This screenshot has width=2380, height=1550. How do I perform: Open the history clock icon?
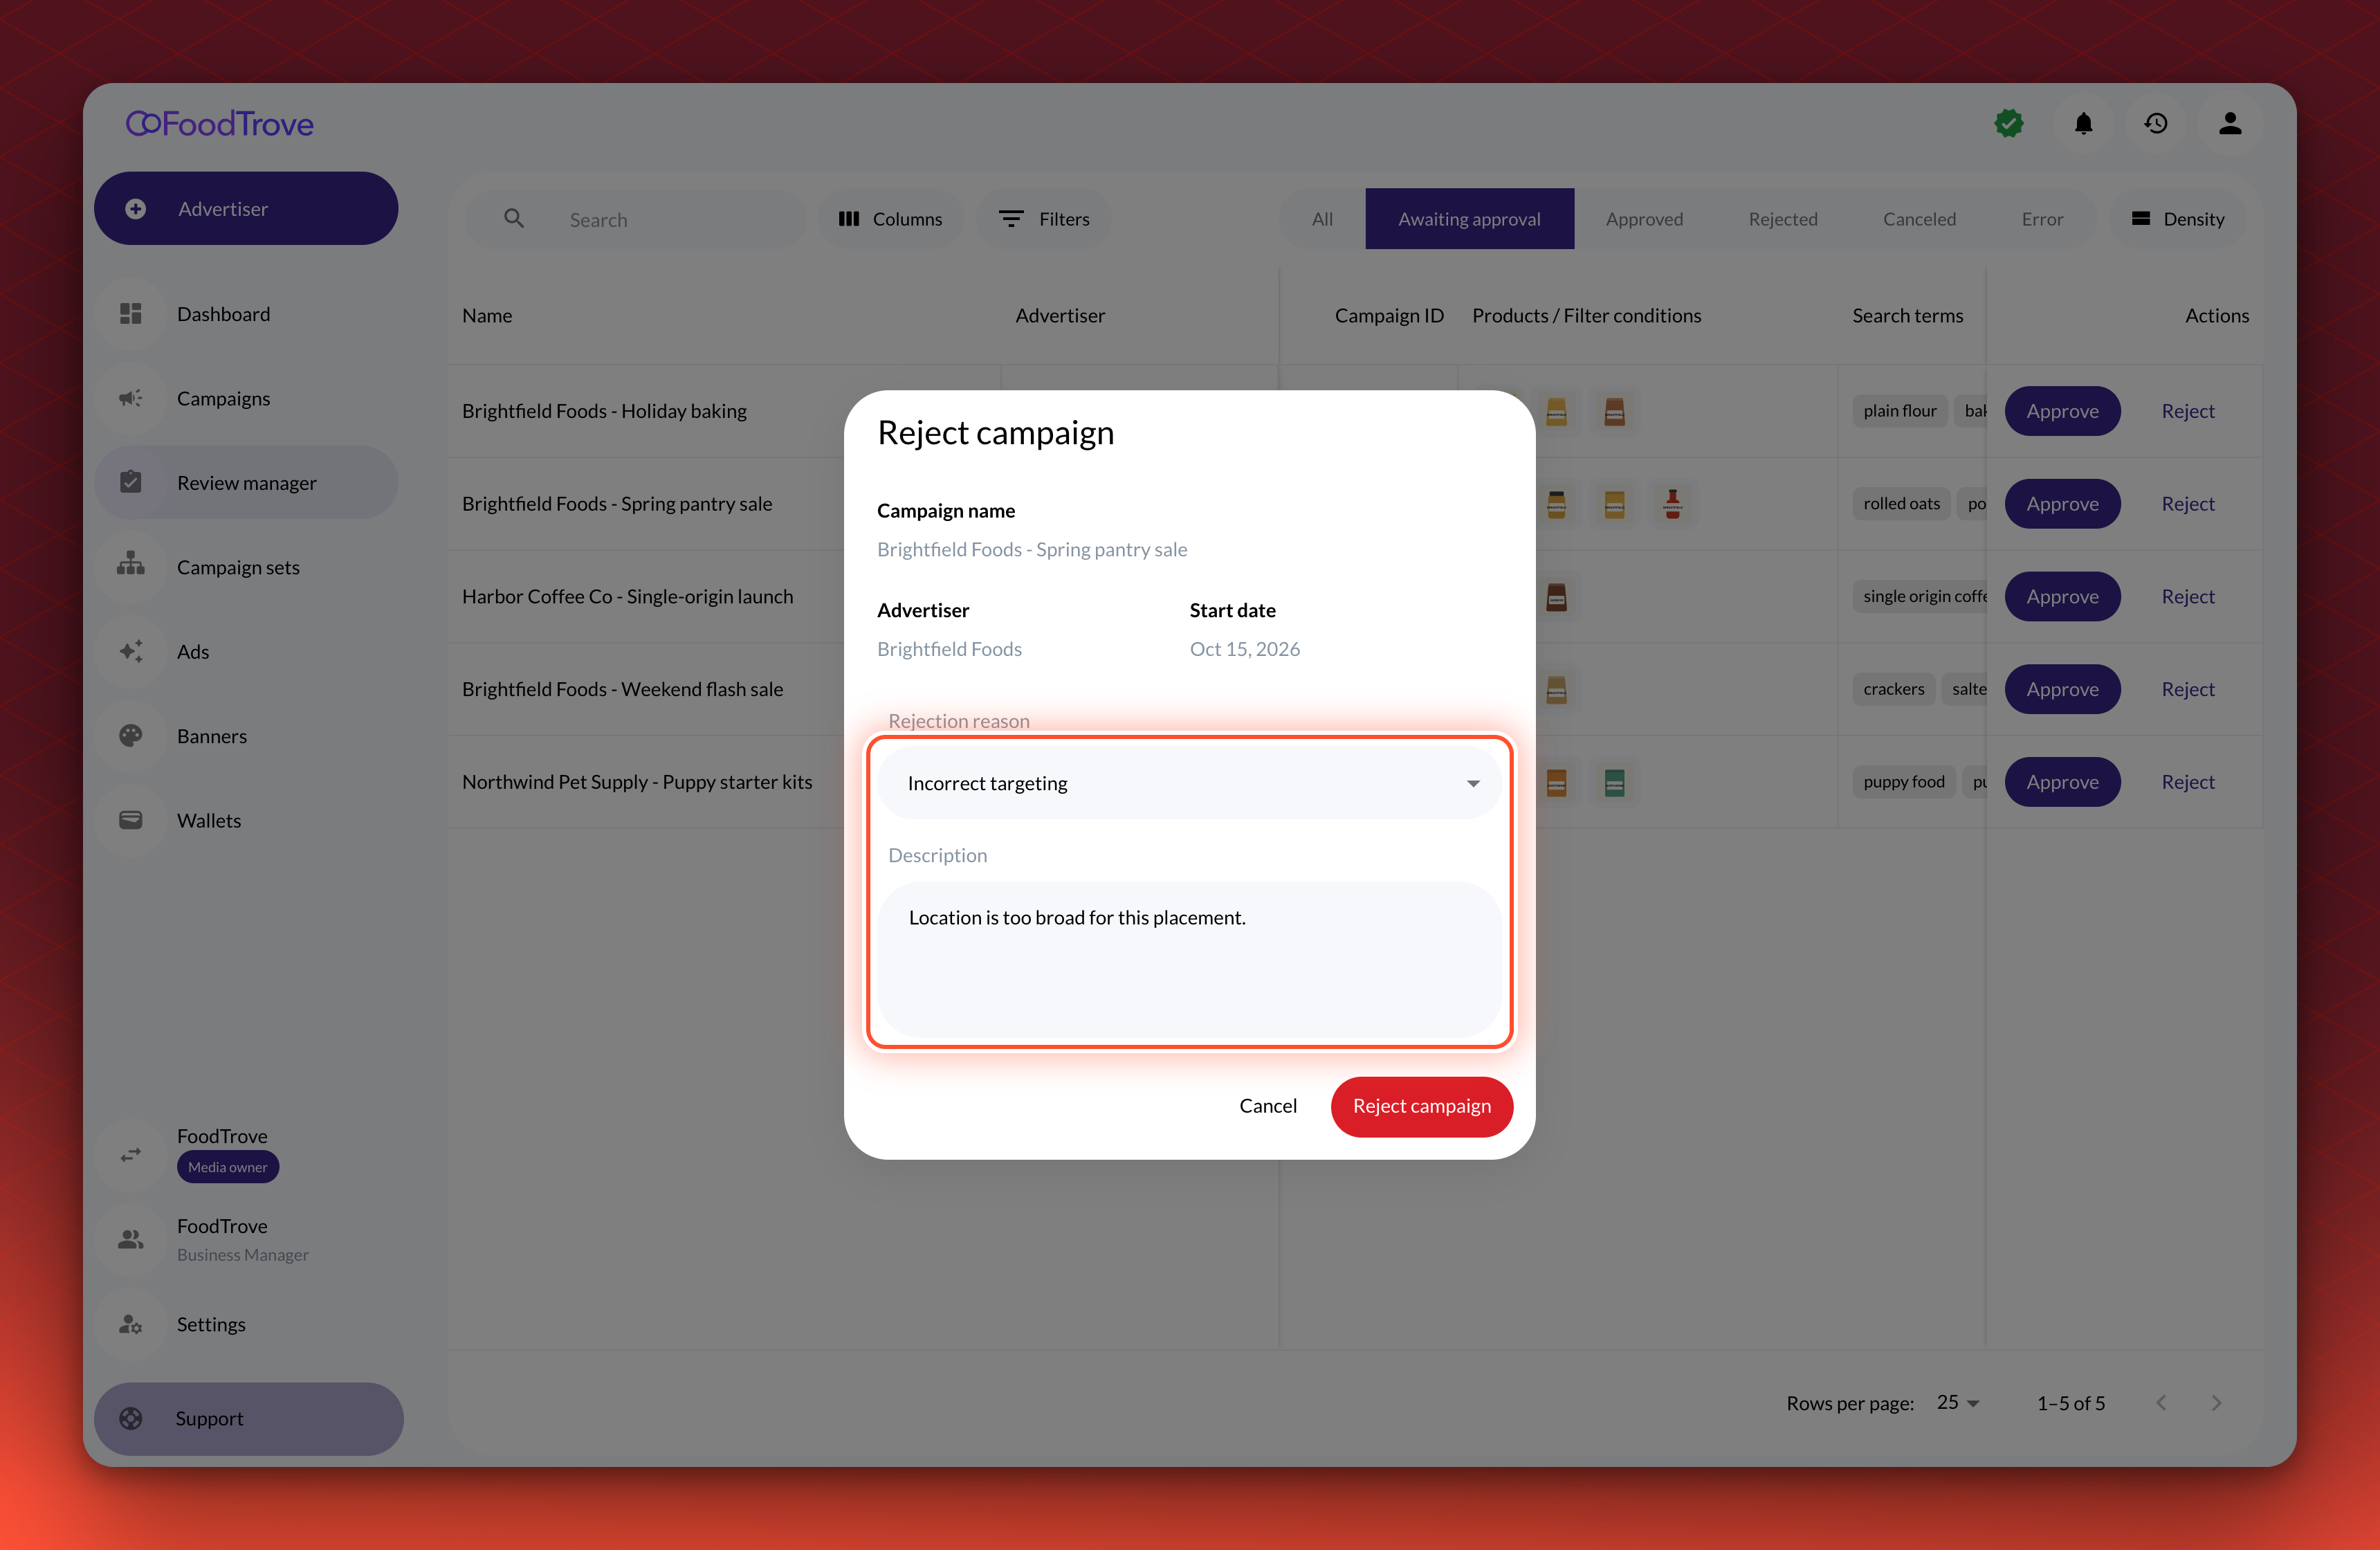2156,123
